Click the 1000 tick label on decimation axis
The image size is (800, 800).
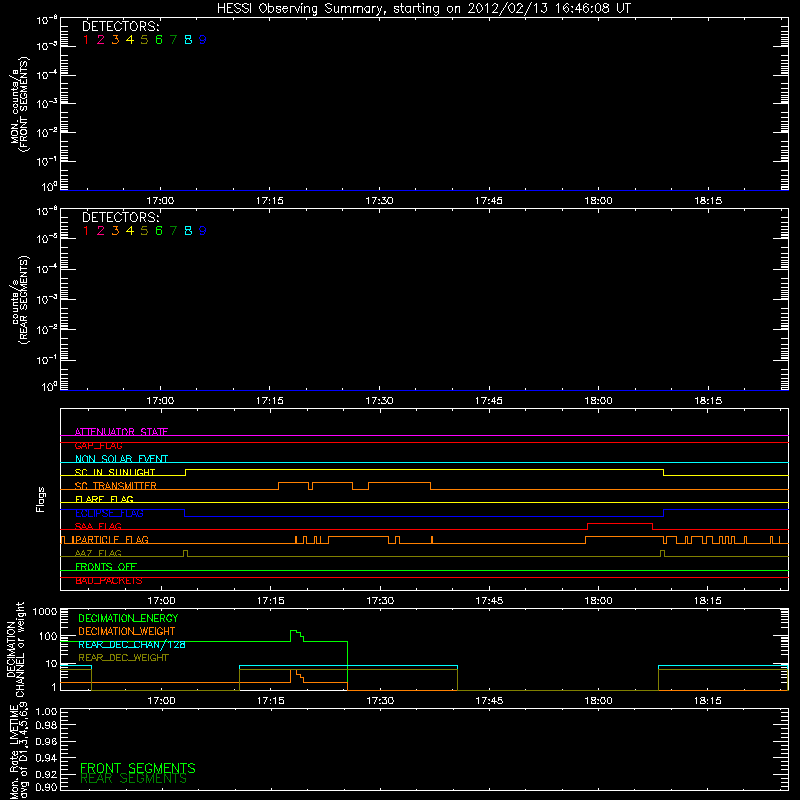(45, 612)
